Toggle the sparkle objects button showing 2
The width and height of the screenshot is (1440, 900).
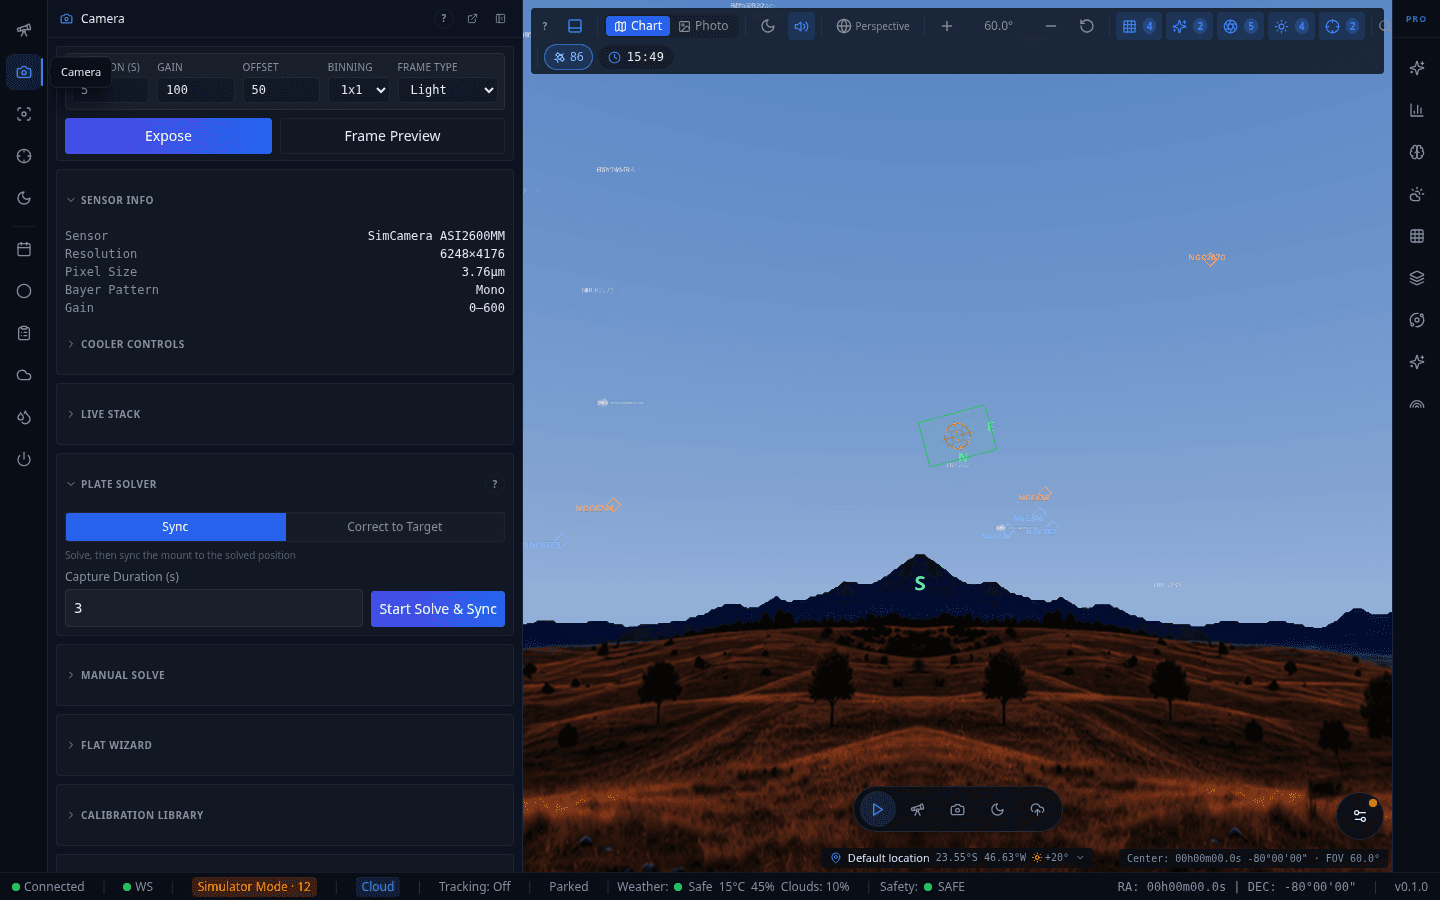[1189, 26]
